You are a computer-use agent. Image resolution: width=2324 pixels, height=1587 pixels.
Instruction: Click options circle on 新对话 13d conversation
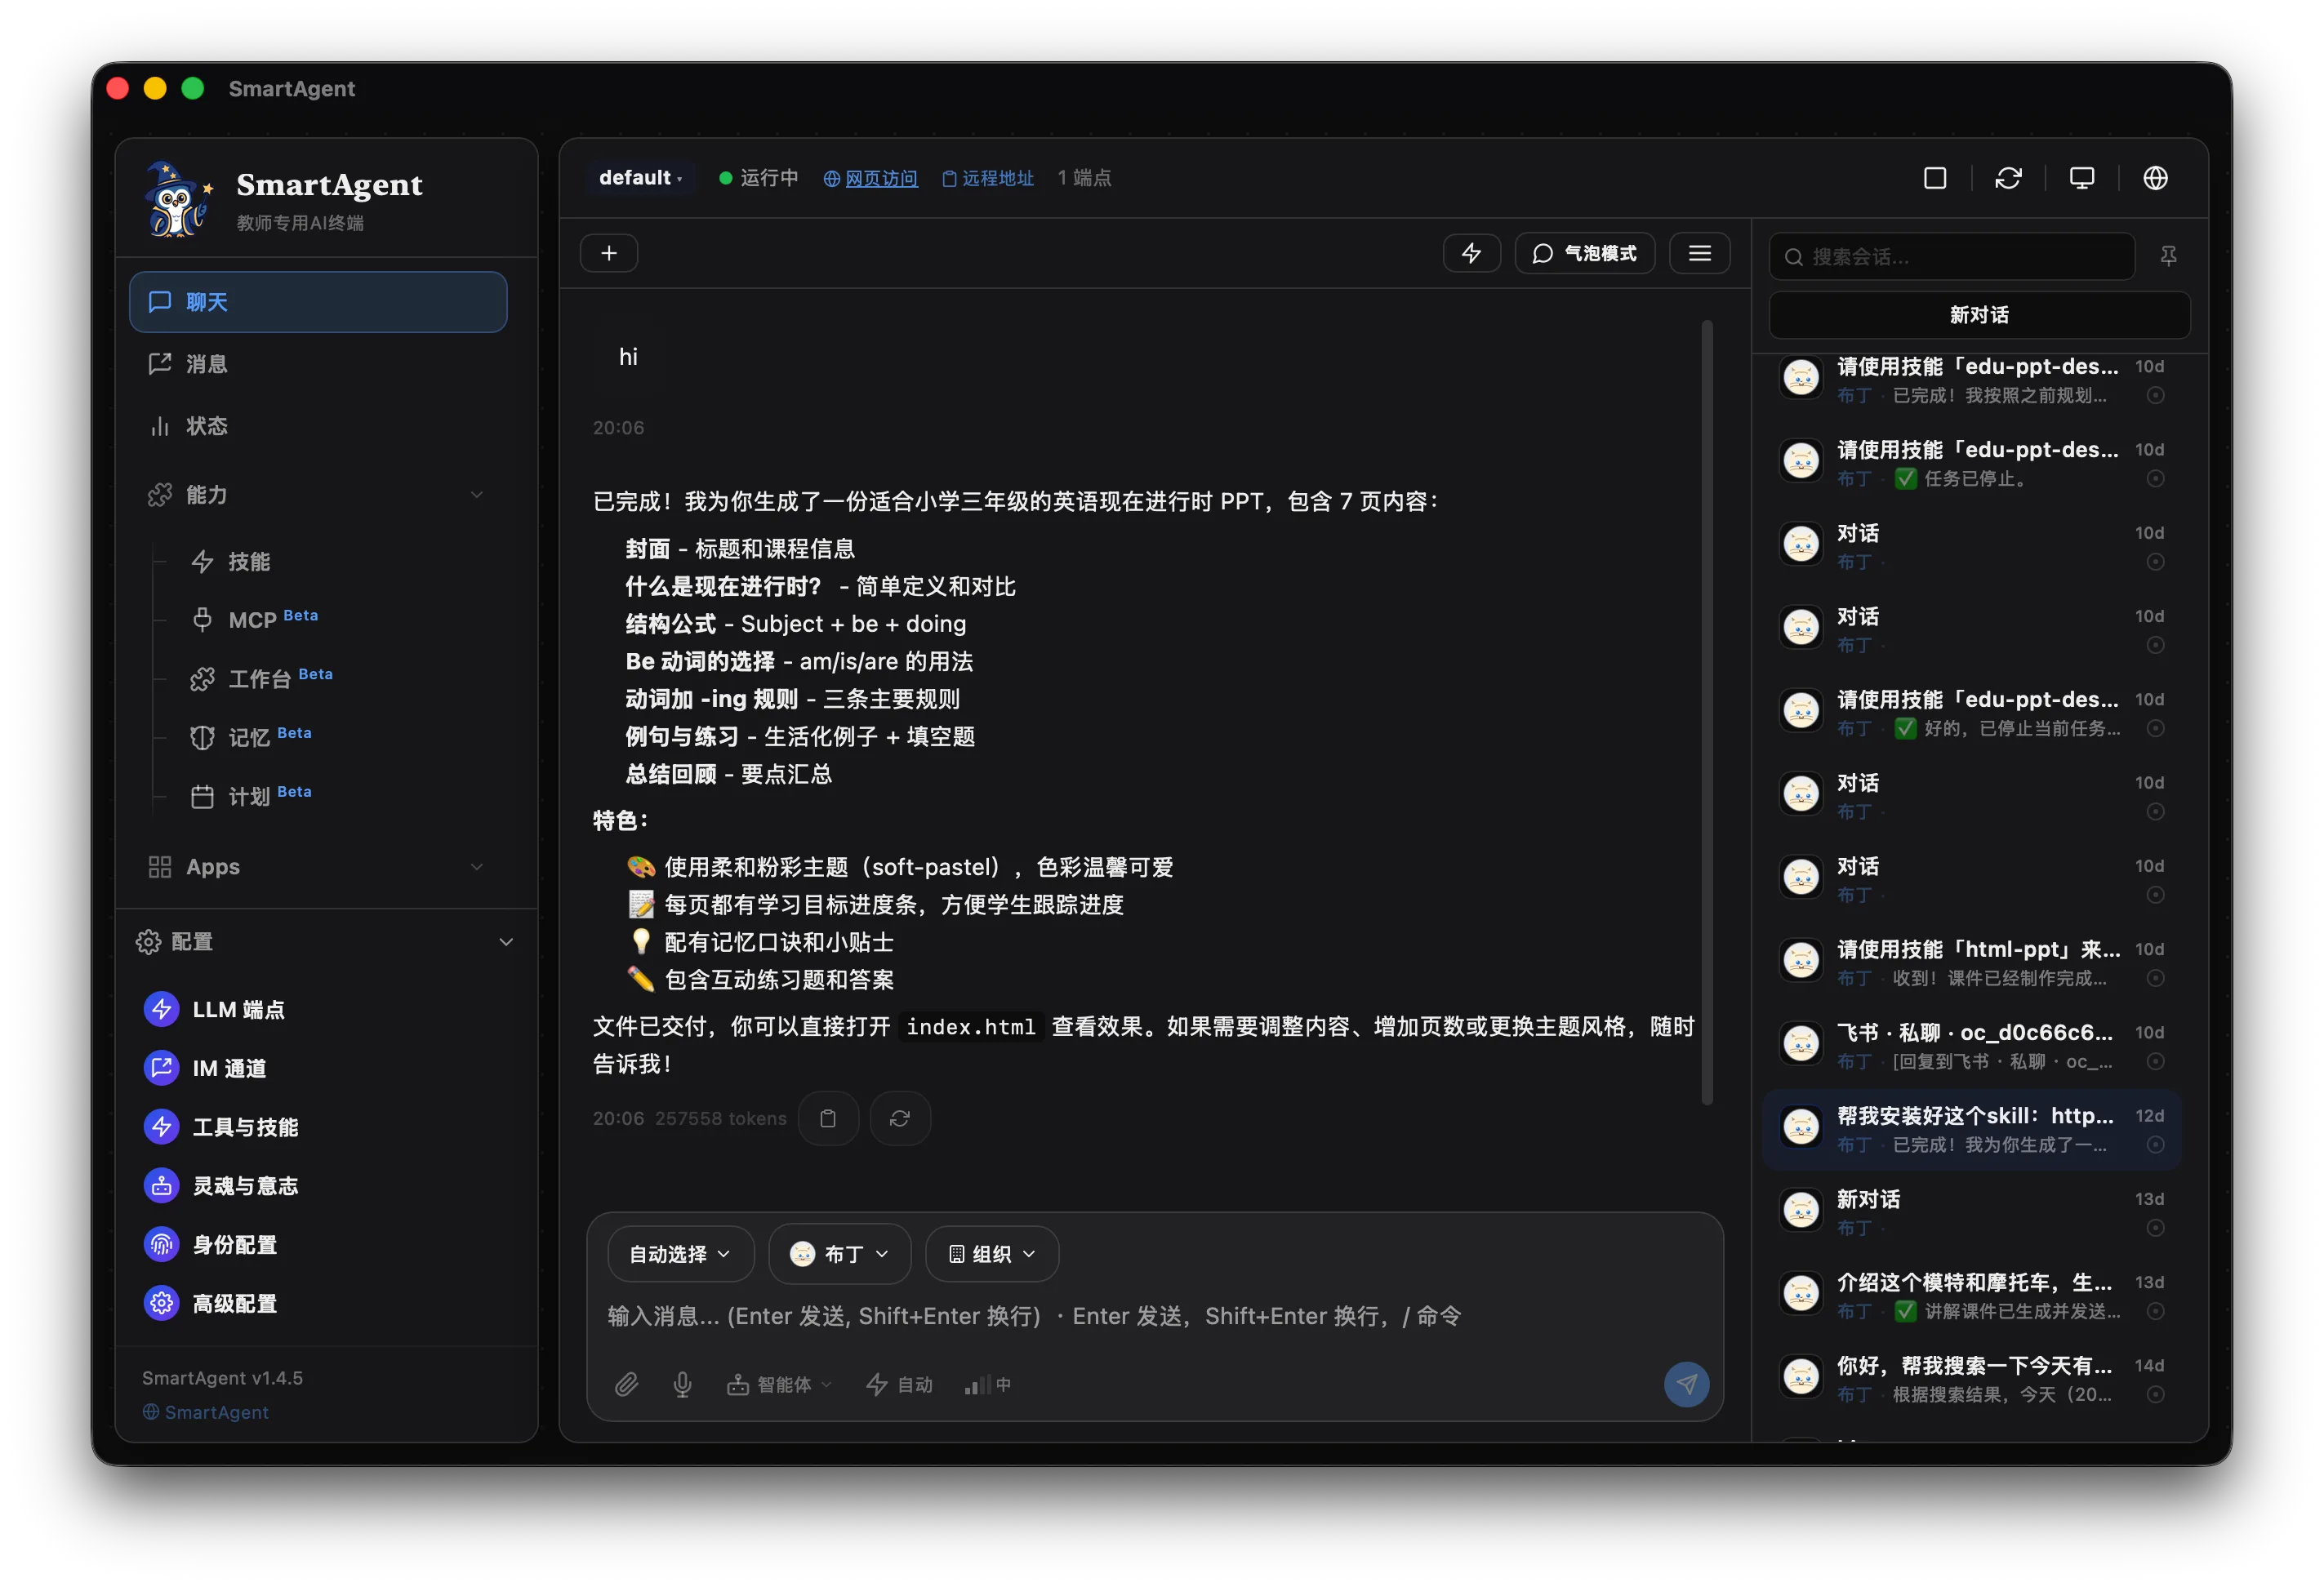click(2156, 1228)
